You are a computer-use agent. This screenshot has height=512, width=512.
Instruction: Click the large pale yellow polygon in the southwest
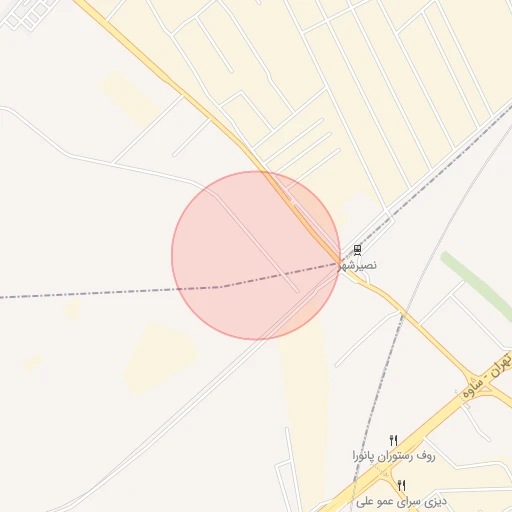160,358
